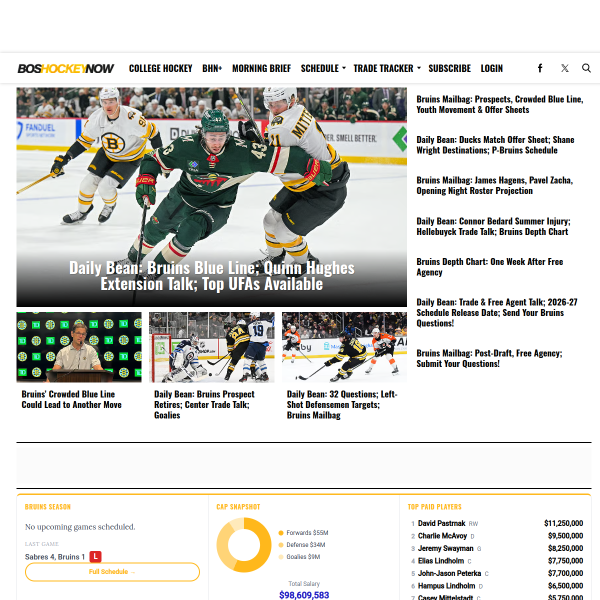The height and width of the screenshot is (600, 600).
Task: Read Bruins' Crowded Blue Line article
Action: click(x=72, y=399)
